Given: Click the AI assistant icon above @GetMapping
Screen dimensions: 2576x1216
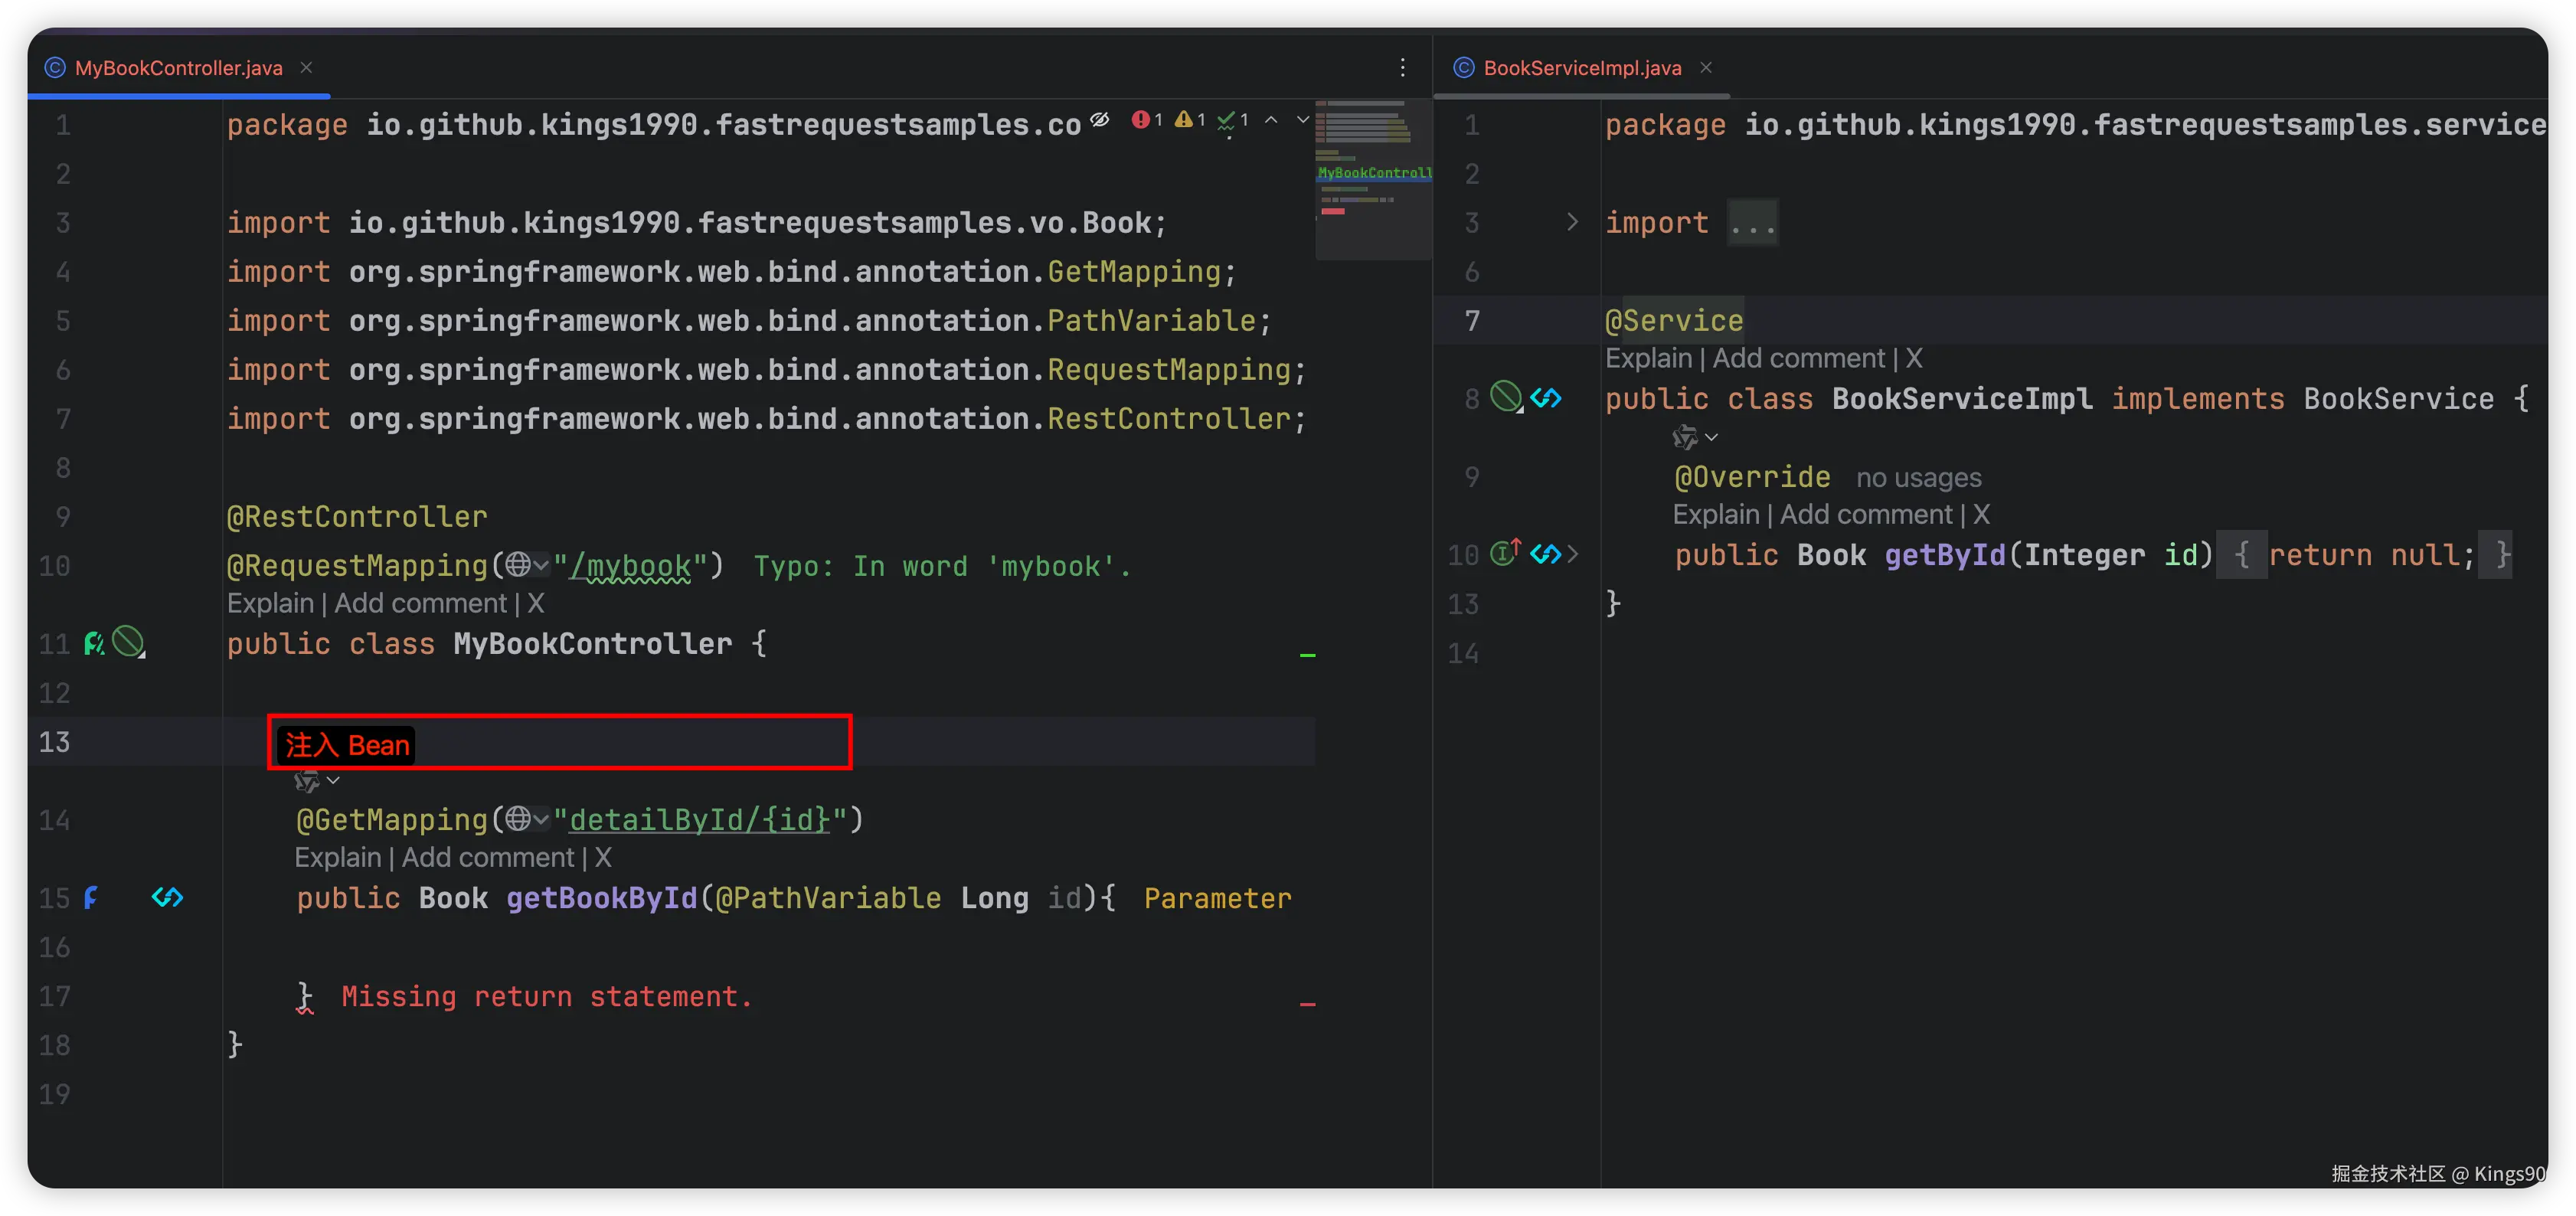Looking at the screenshot, I should click(x=308, y=781).
